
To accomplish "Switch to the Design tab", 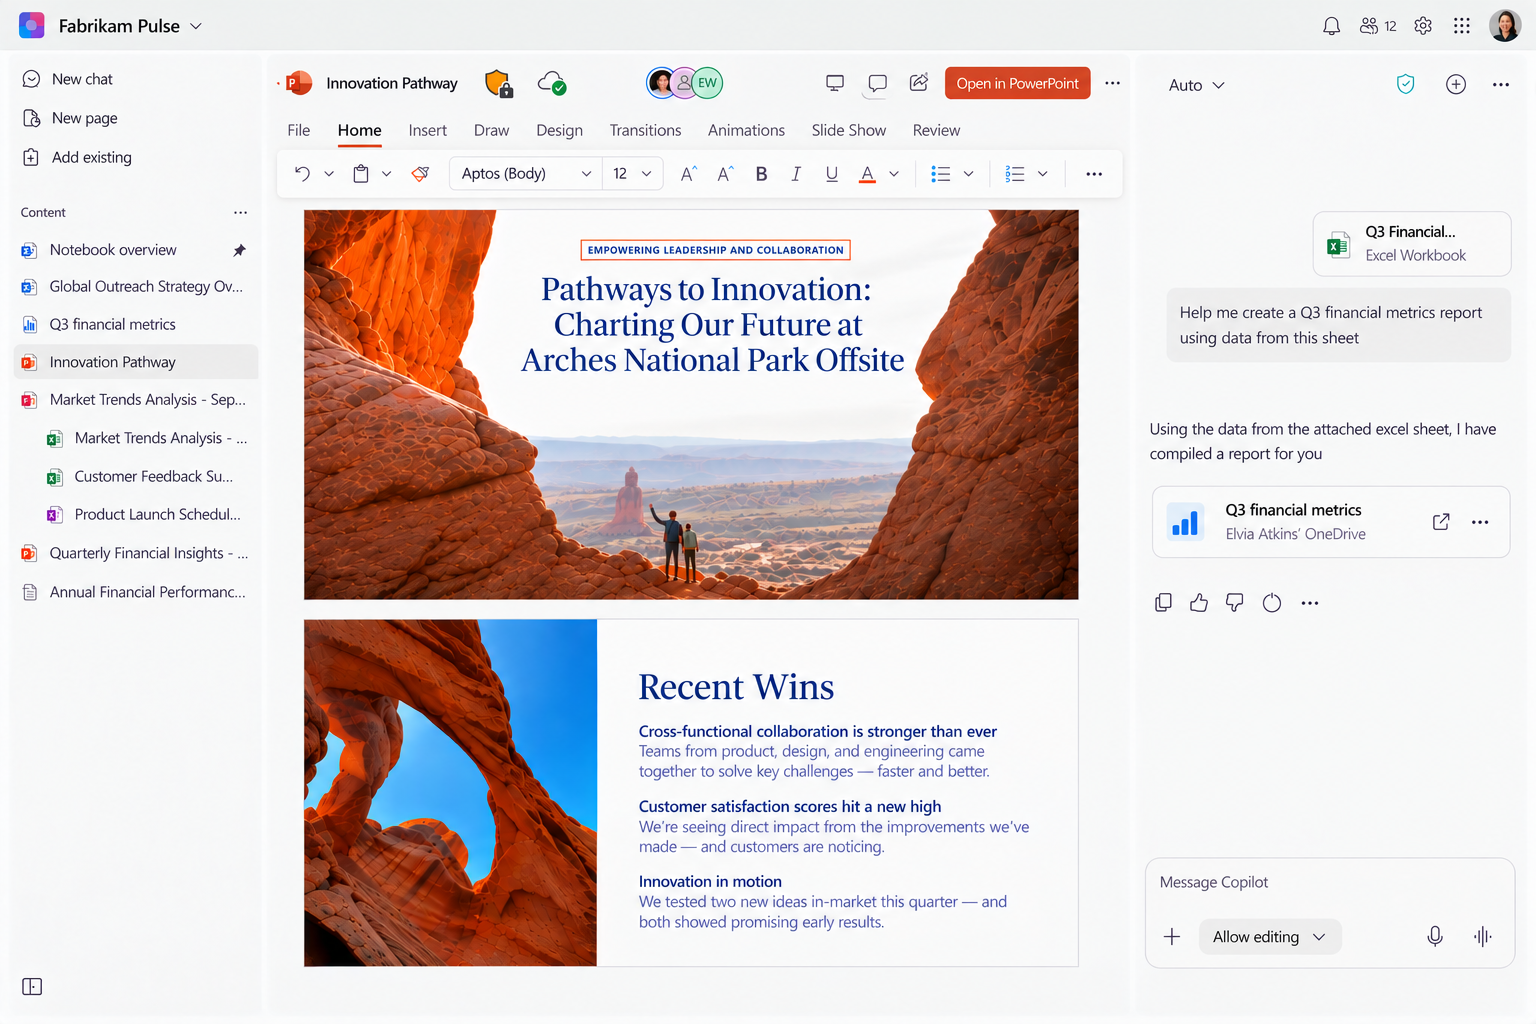I will pos(559,130).
